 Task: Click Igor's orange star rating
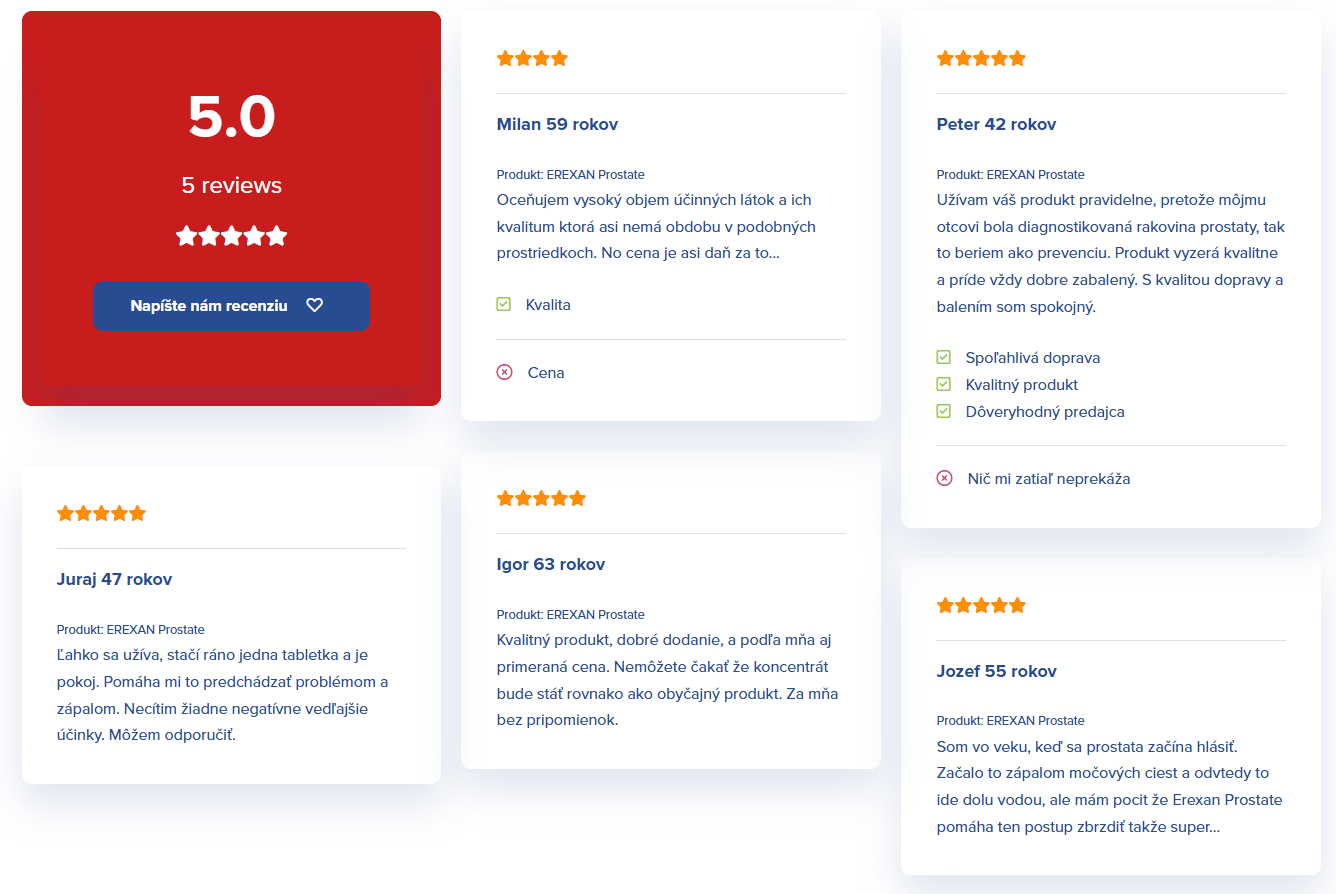click(x=541, y=499)
